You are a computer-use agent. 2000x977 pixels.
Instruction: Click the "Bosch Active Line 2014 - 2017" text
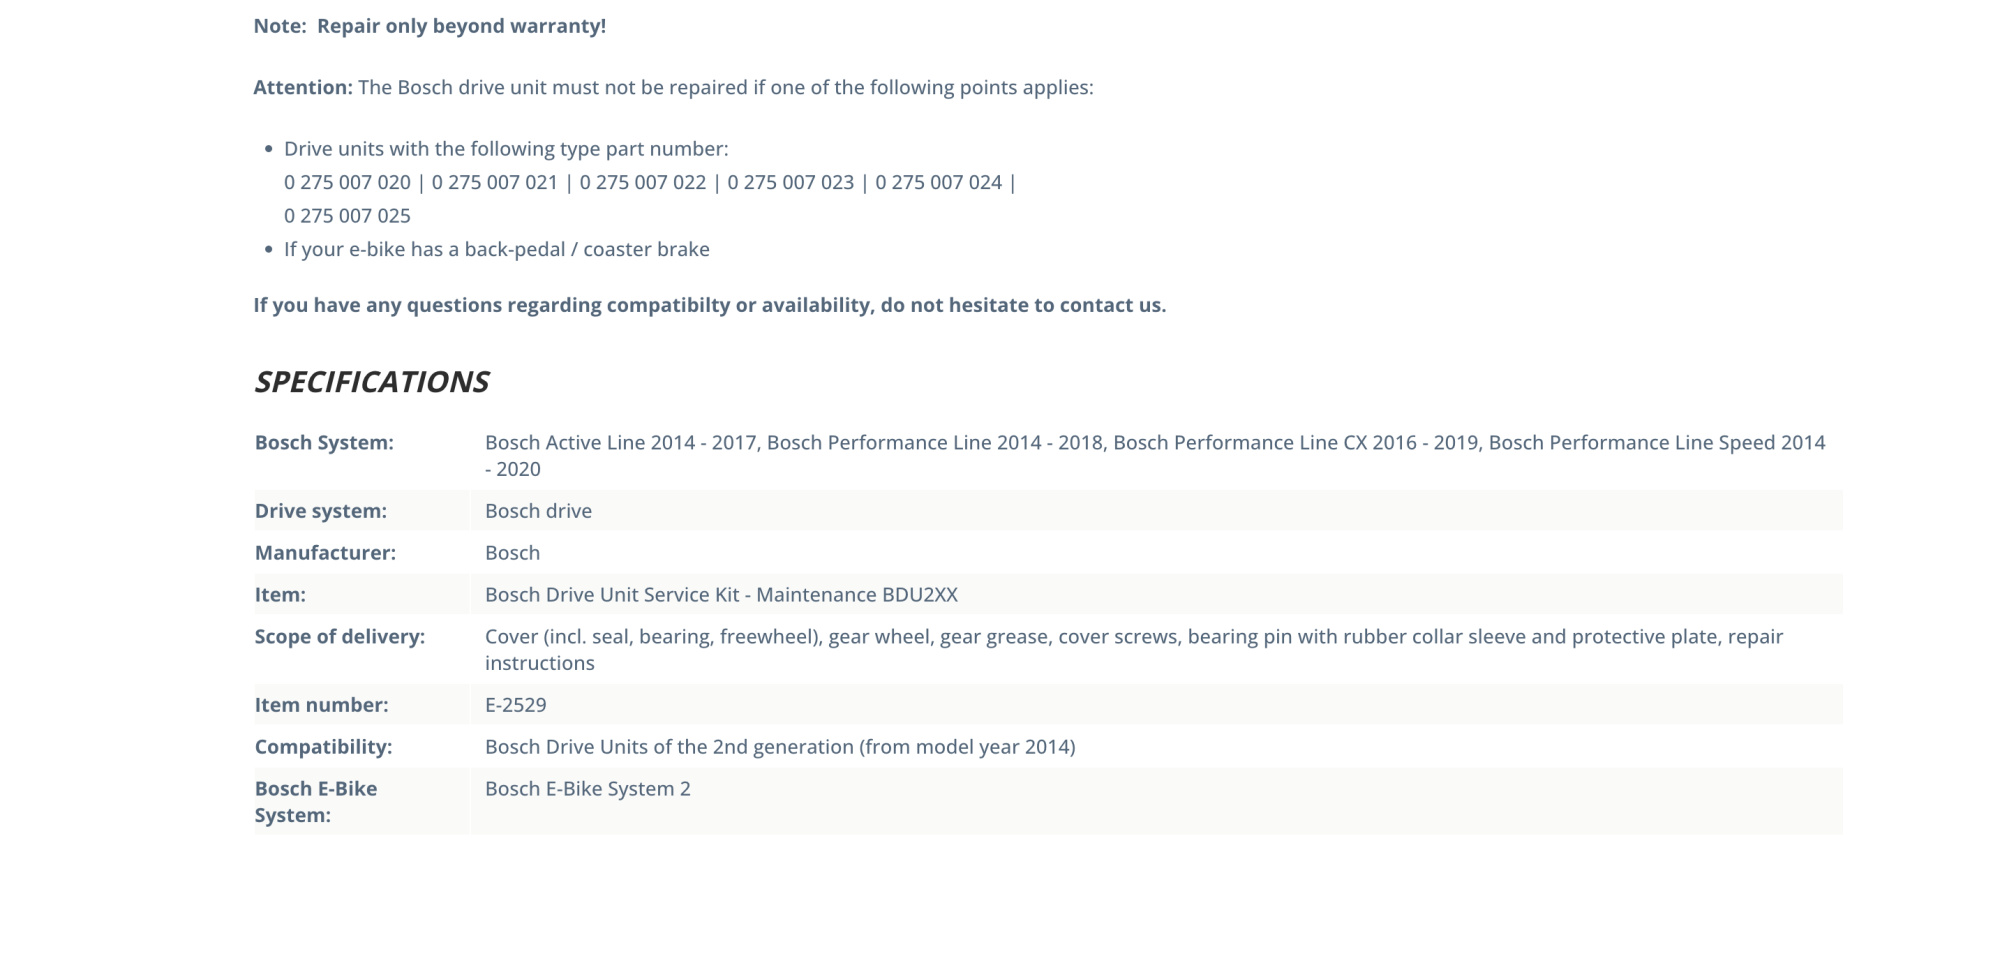pyautogui.click(x=620, y=443)
